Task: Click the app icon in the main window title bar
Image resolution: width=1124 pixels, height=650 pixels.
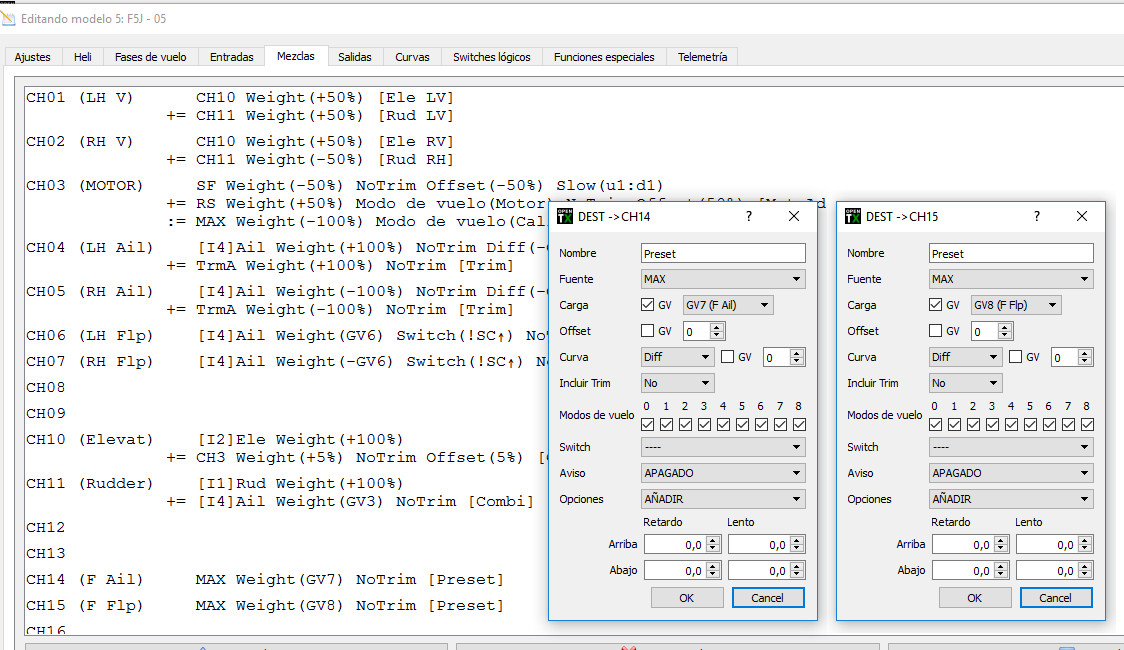Action: pyautogui.click(x=9, y=18)
